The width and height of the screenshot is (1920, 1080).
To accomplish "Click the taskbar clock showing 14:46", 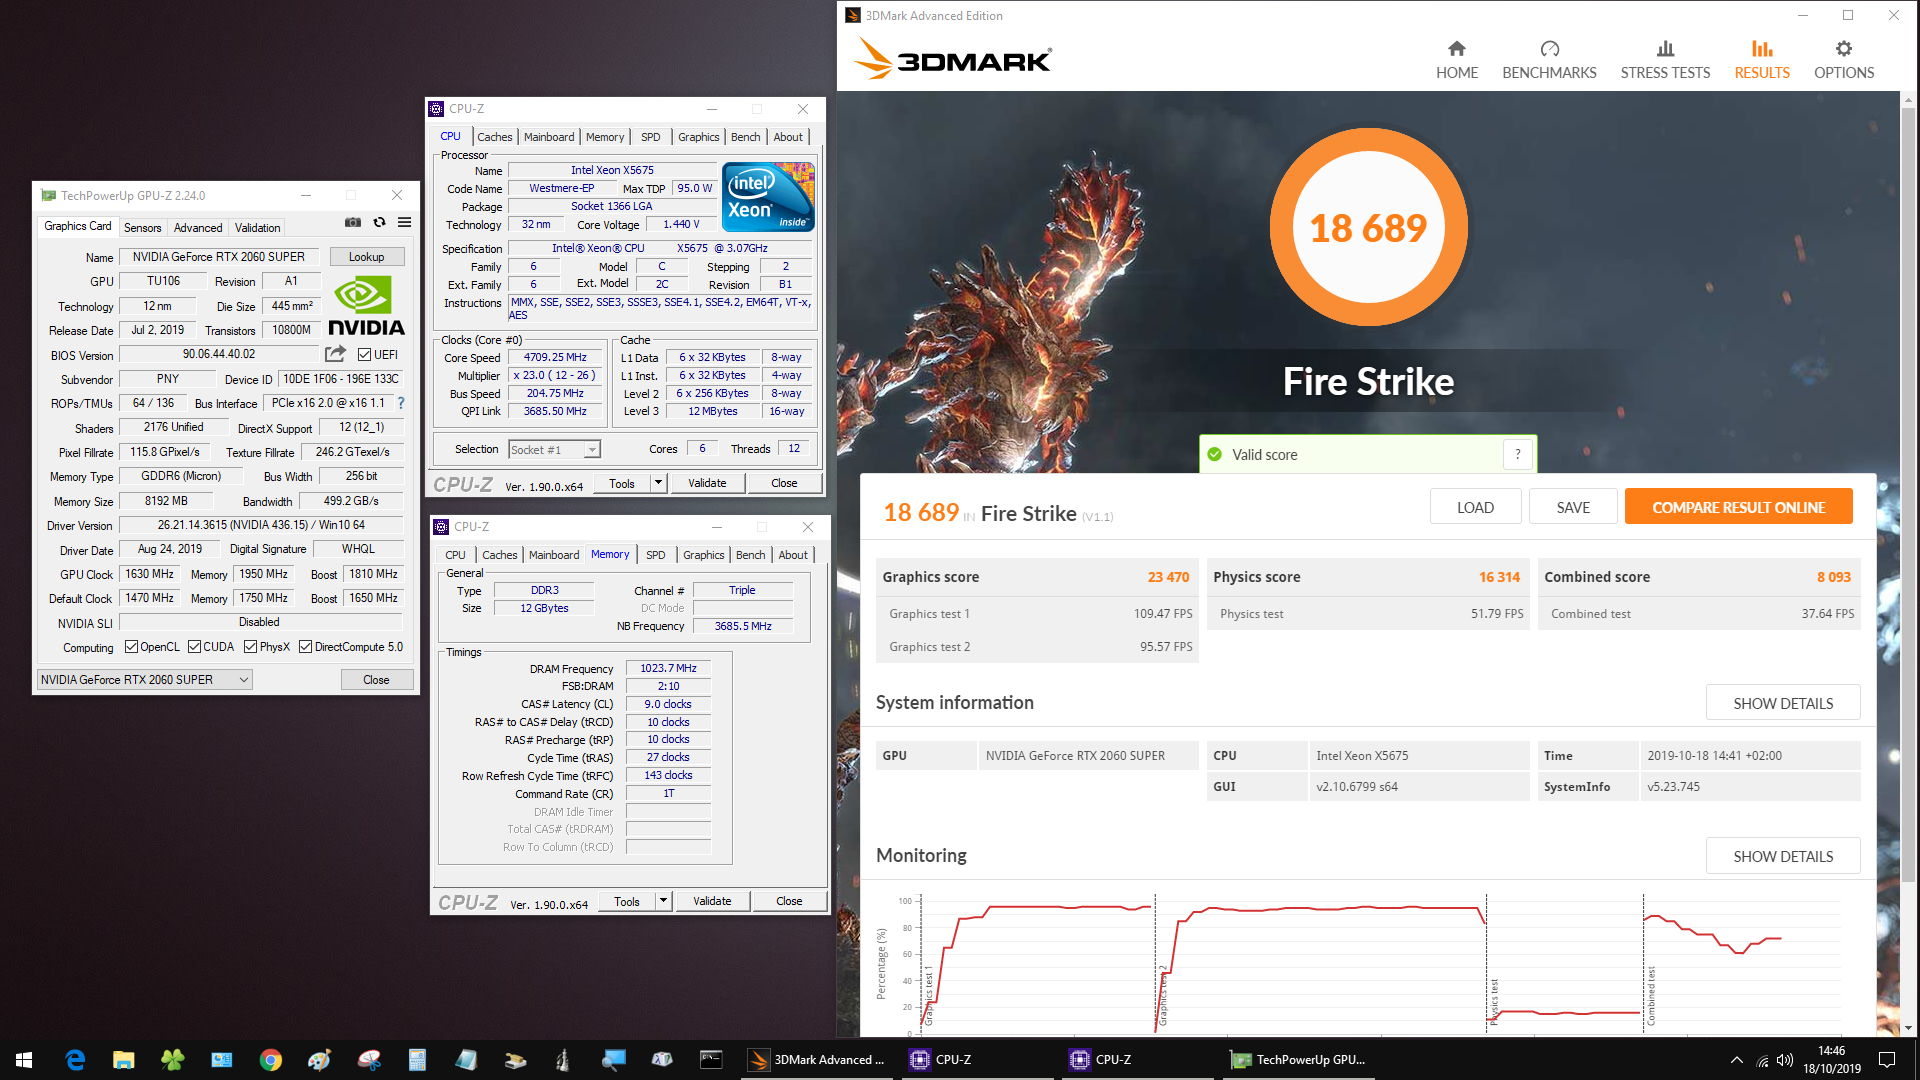I will pos(1832,1060).
